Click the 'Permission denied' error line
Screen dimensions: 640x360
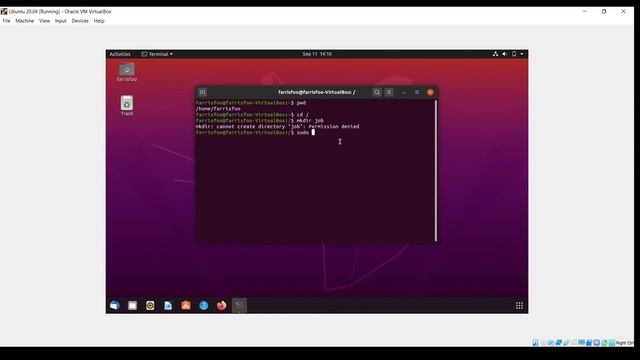click(277, 127)
